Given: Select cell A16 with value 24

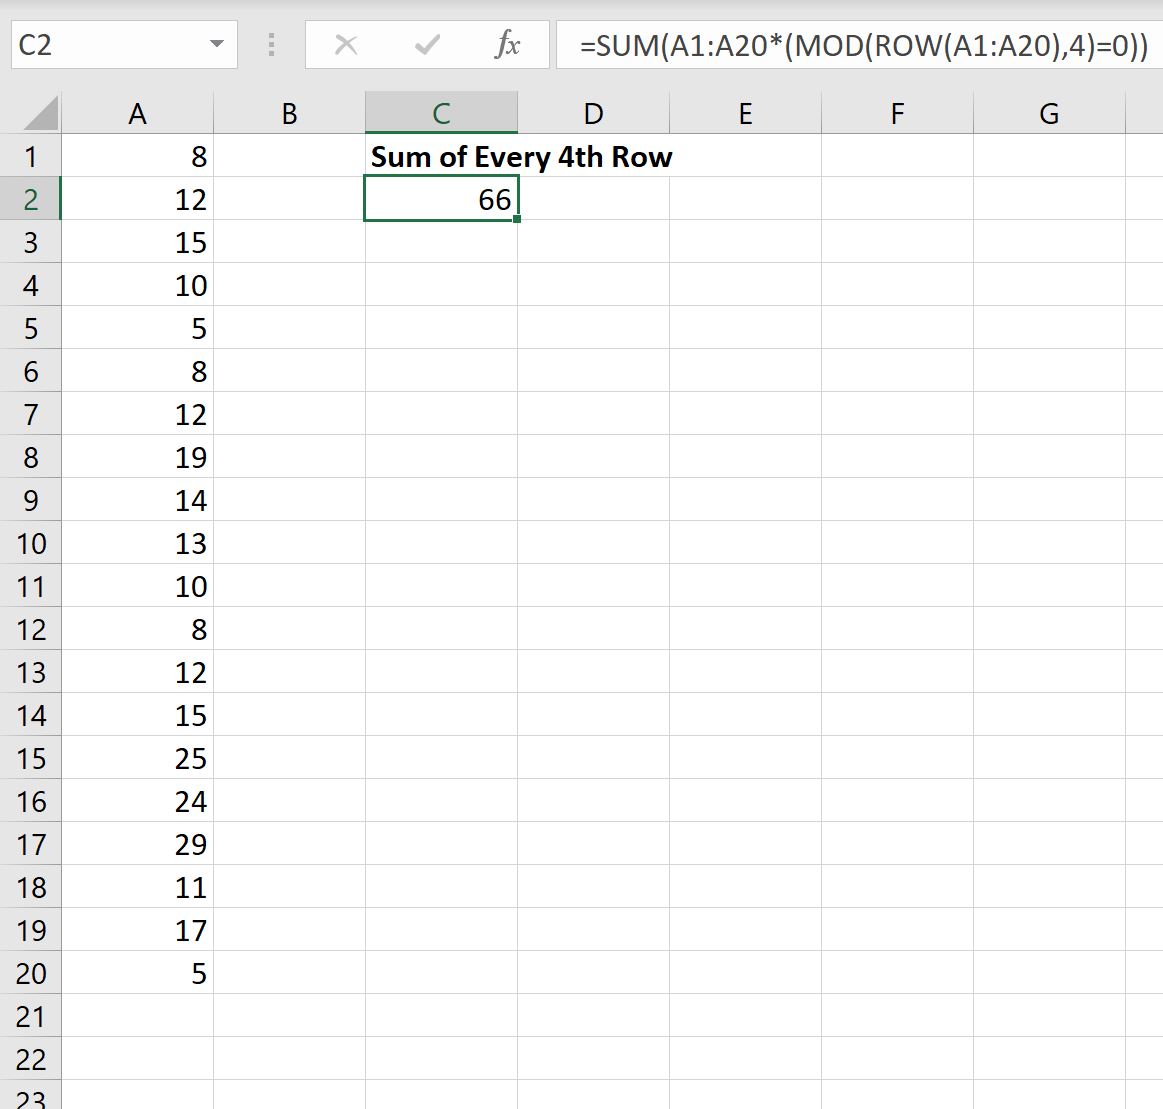Looking at the screenshot, I should tap(137, 801).
